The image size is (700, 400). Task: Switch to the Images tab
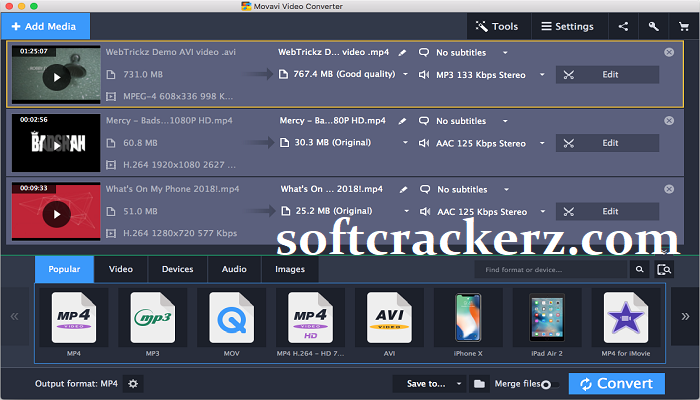pyautogui.click(x=290, y=269)
